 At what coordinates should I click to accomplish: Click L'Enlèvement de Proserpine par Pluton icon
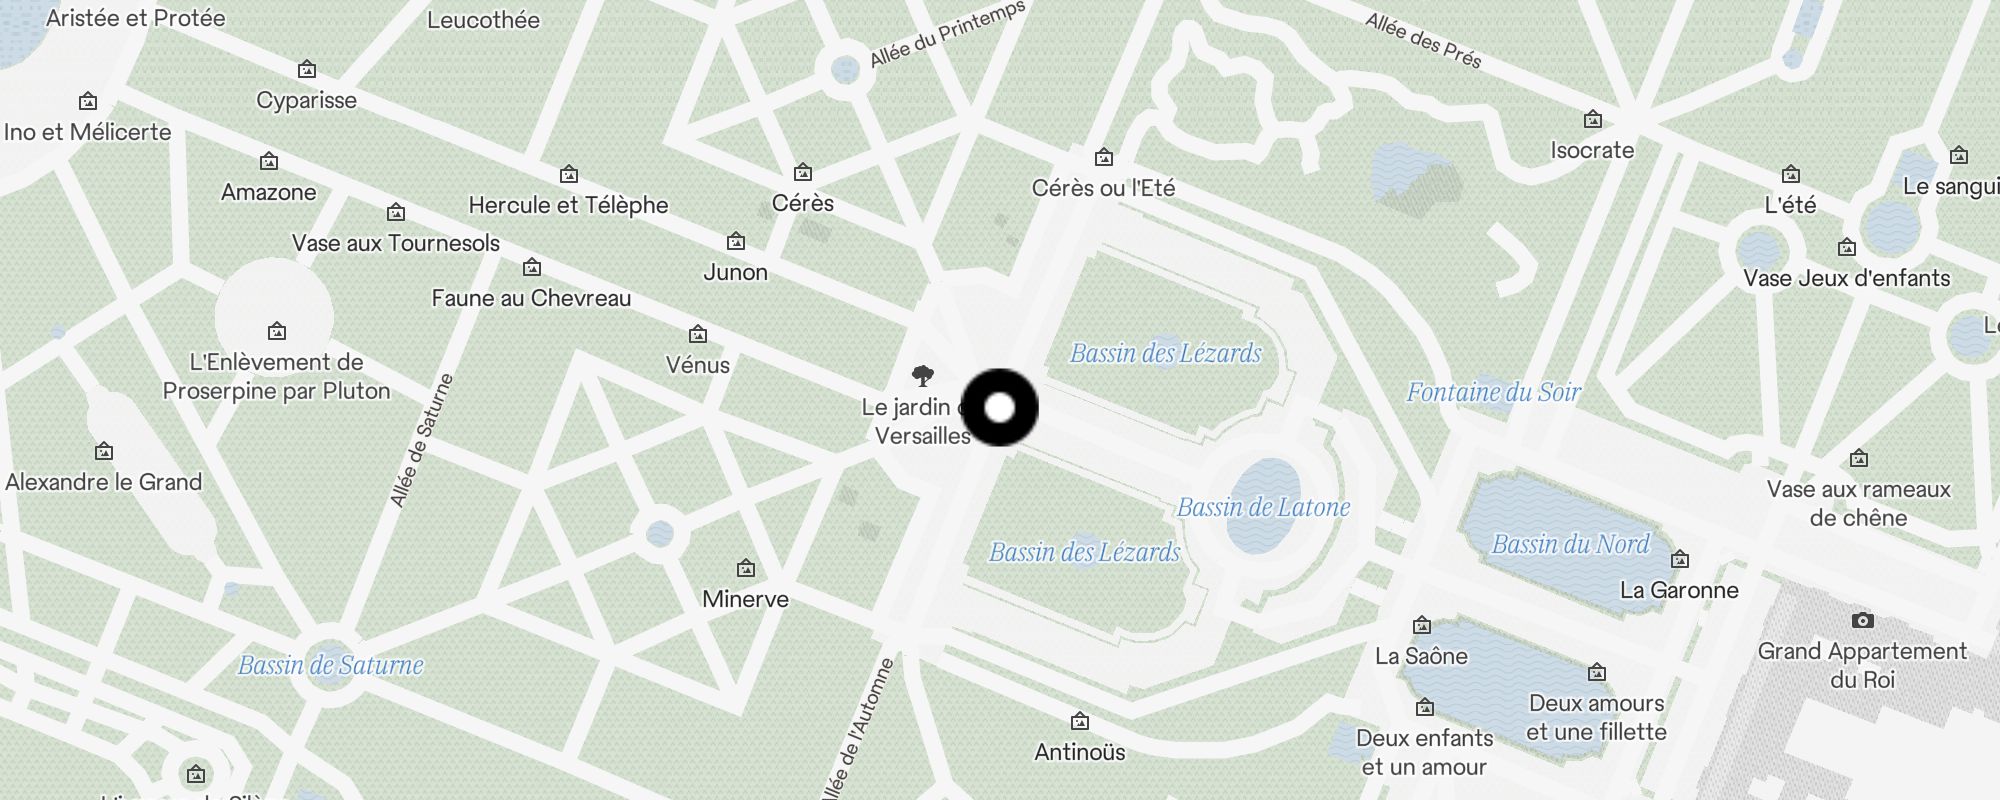click(277, 331)
